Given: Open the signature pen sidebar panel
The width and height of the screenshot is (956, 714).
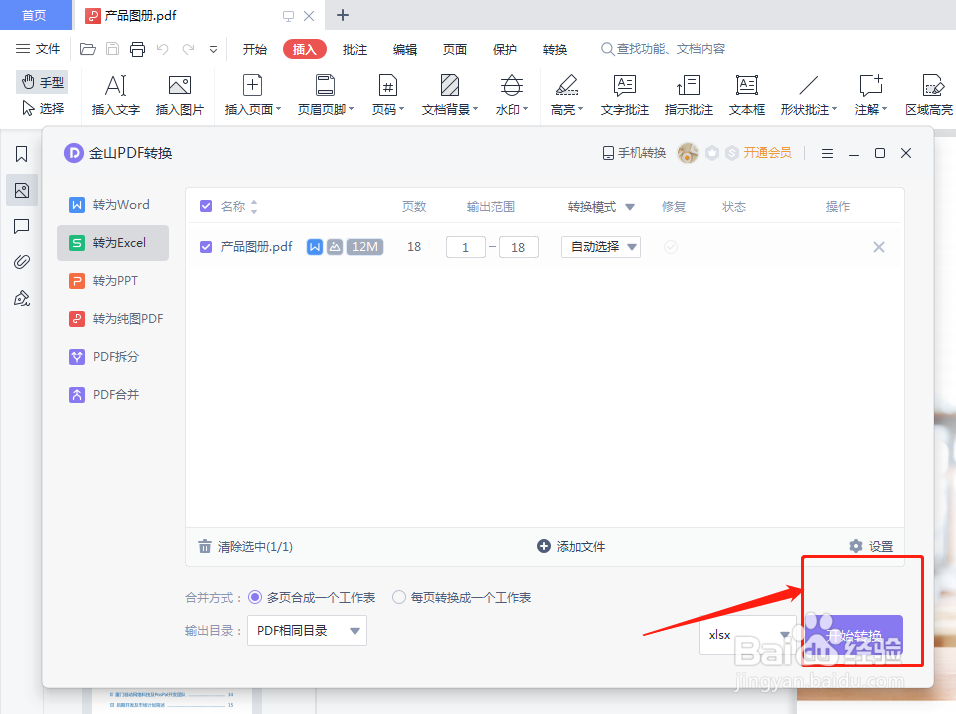Looking at the screenshot, I should [x=22, y=298].
